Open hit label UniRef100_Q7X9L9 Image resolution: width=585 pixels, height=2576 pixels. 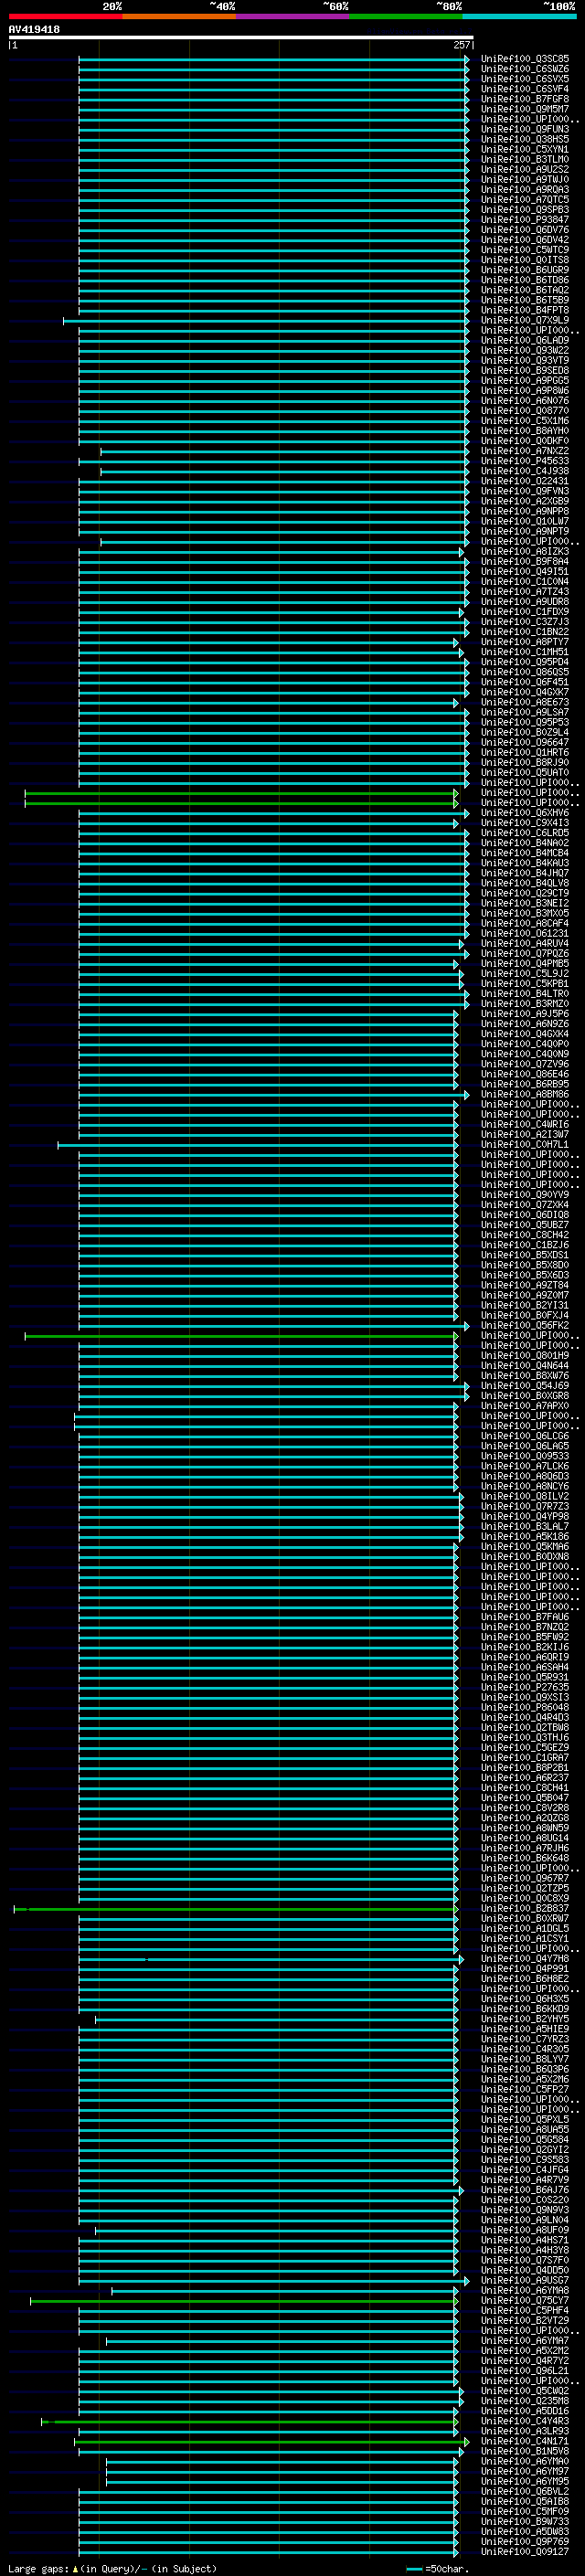[x=525, y=321]
